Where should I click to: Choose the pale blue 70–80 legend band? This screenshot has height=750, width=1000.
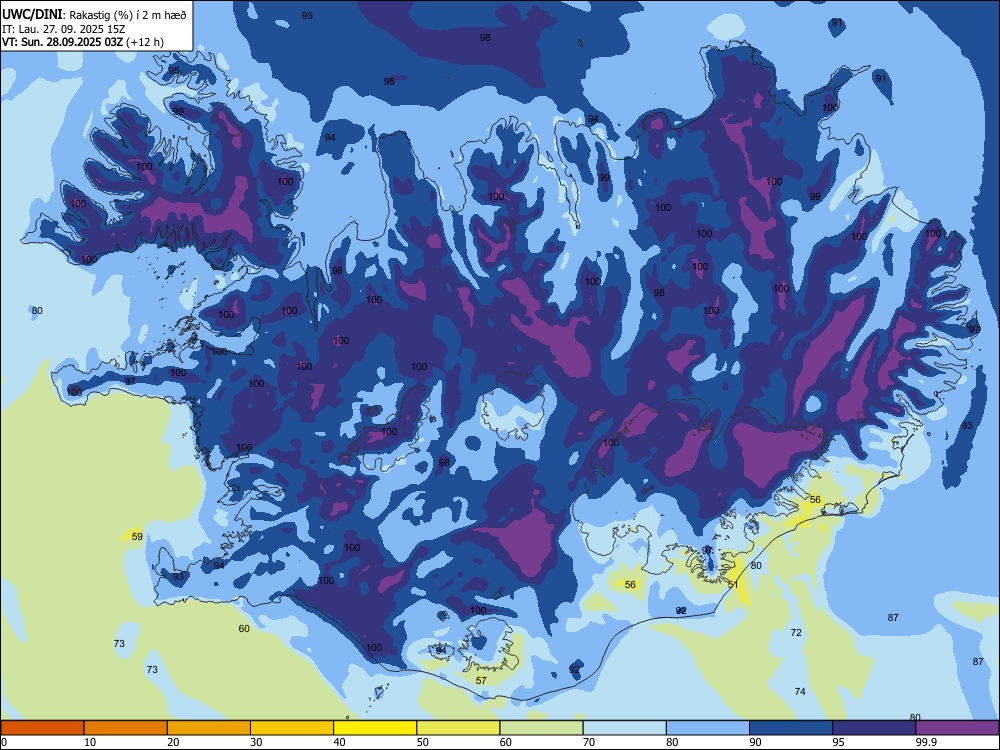click(x=624, y=728)
